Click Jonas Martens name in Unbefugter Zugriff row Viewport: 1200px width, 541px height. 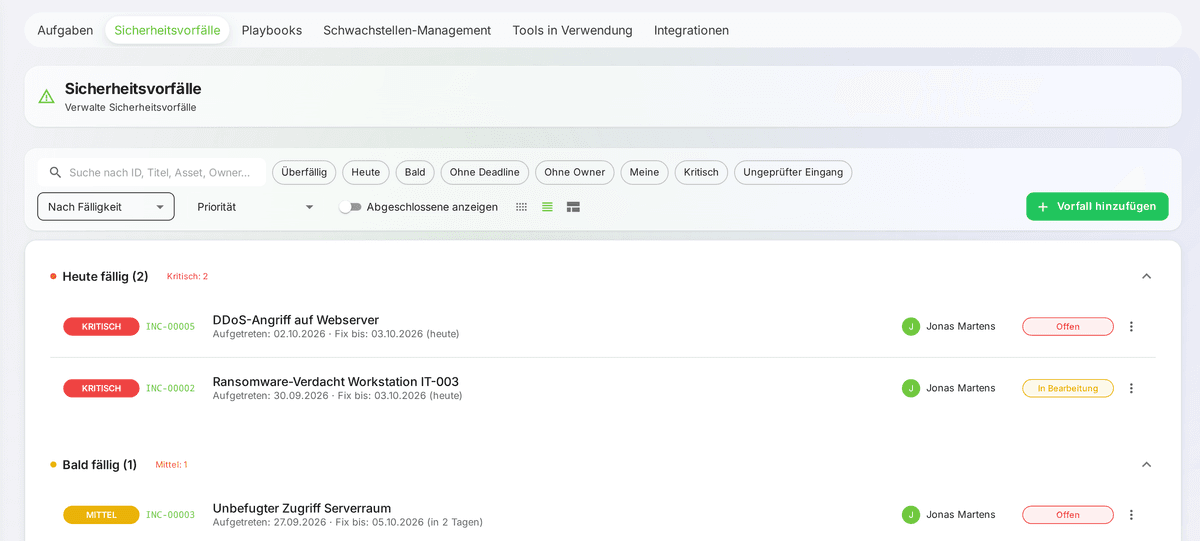961,515
